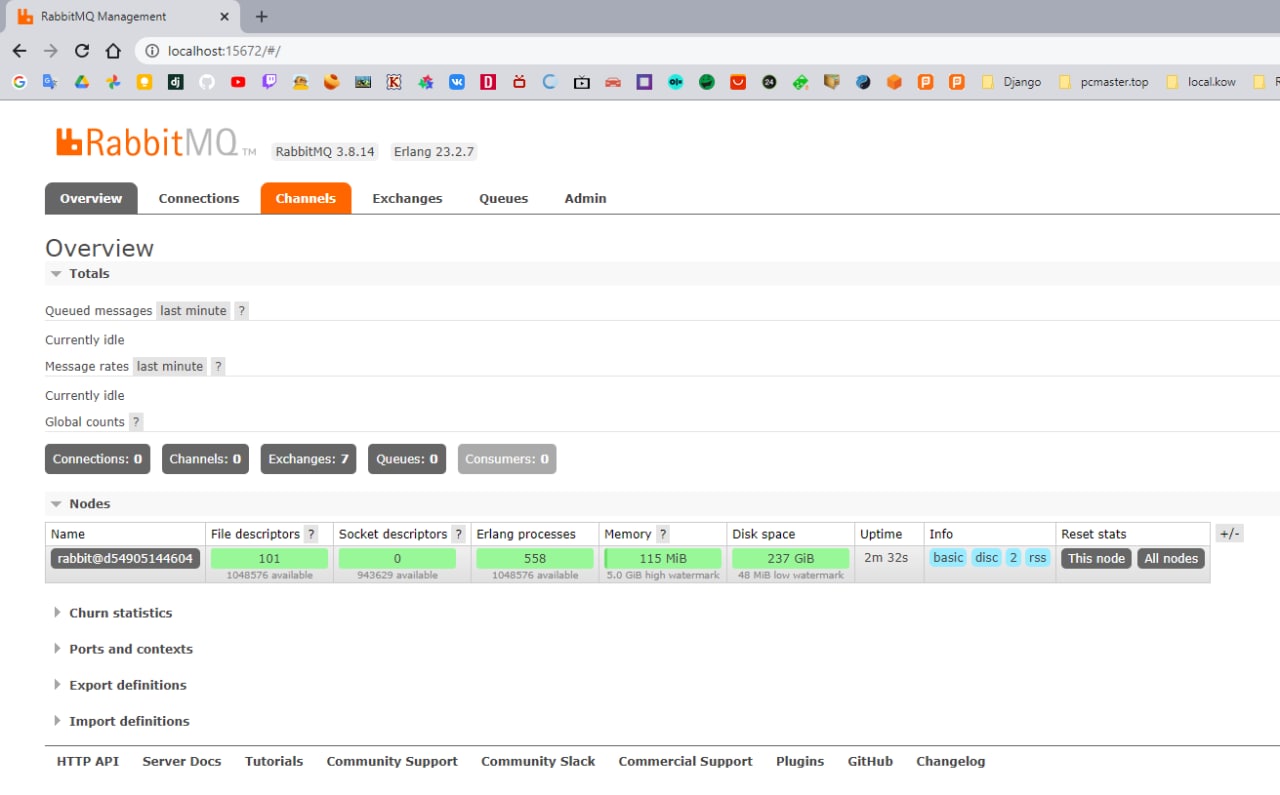Show help for Memory column
Image resolution: width=1280 pixels, height=795 pixels.
tap(662, 534)
